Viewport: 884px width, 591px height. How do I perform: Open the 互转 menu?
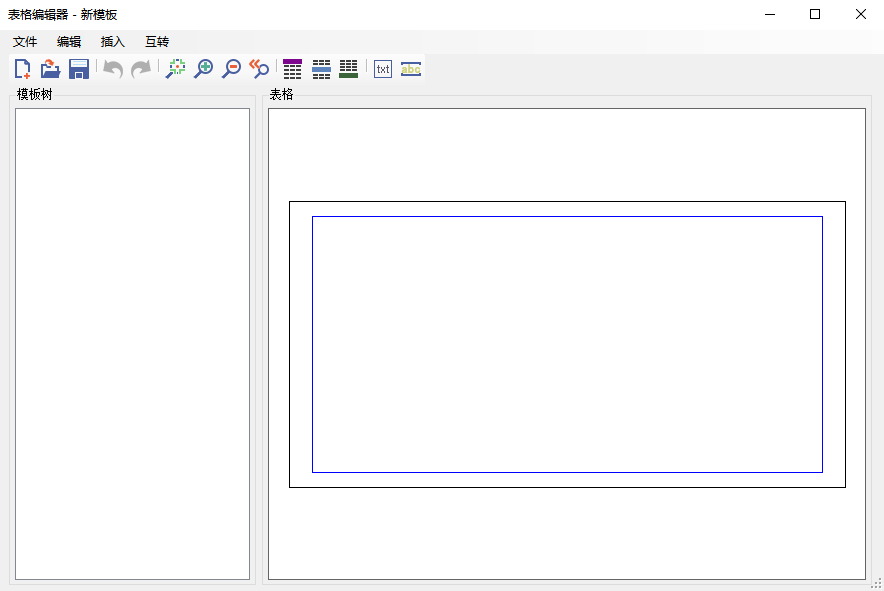pyautogui.click(x=157, y=42)
